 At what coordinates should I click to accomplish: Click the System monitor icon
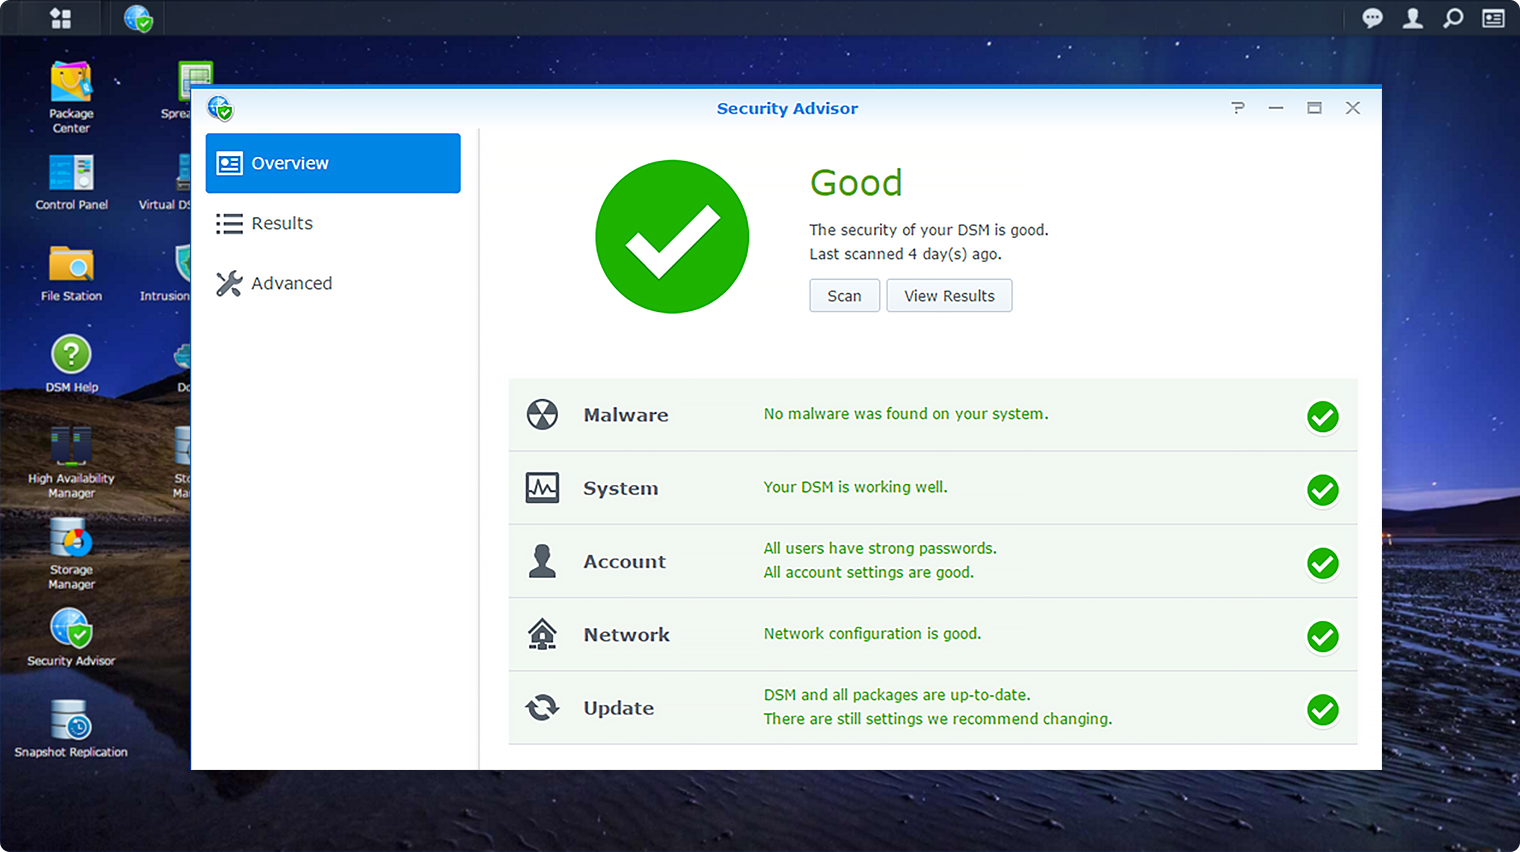pos(542,488)
